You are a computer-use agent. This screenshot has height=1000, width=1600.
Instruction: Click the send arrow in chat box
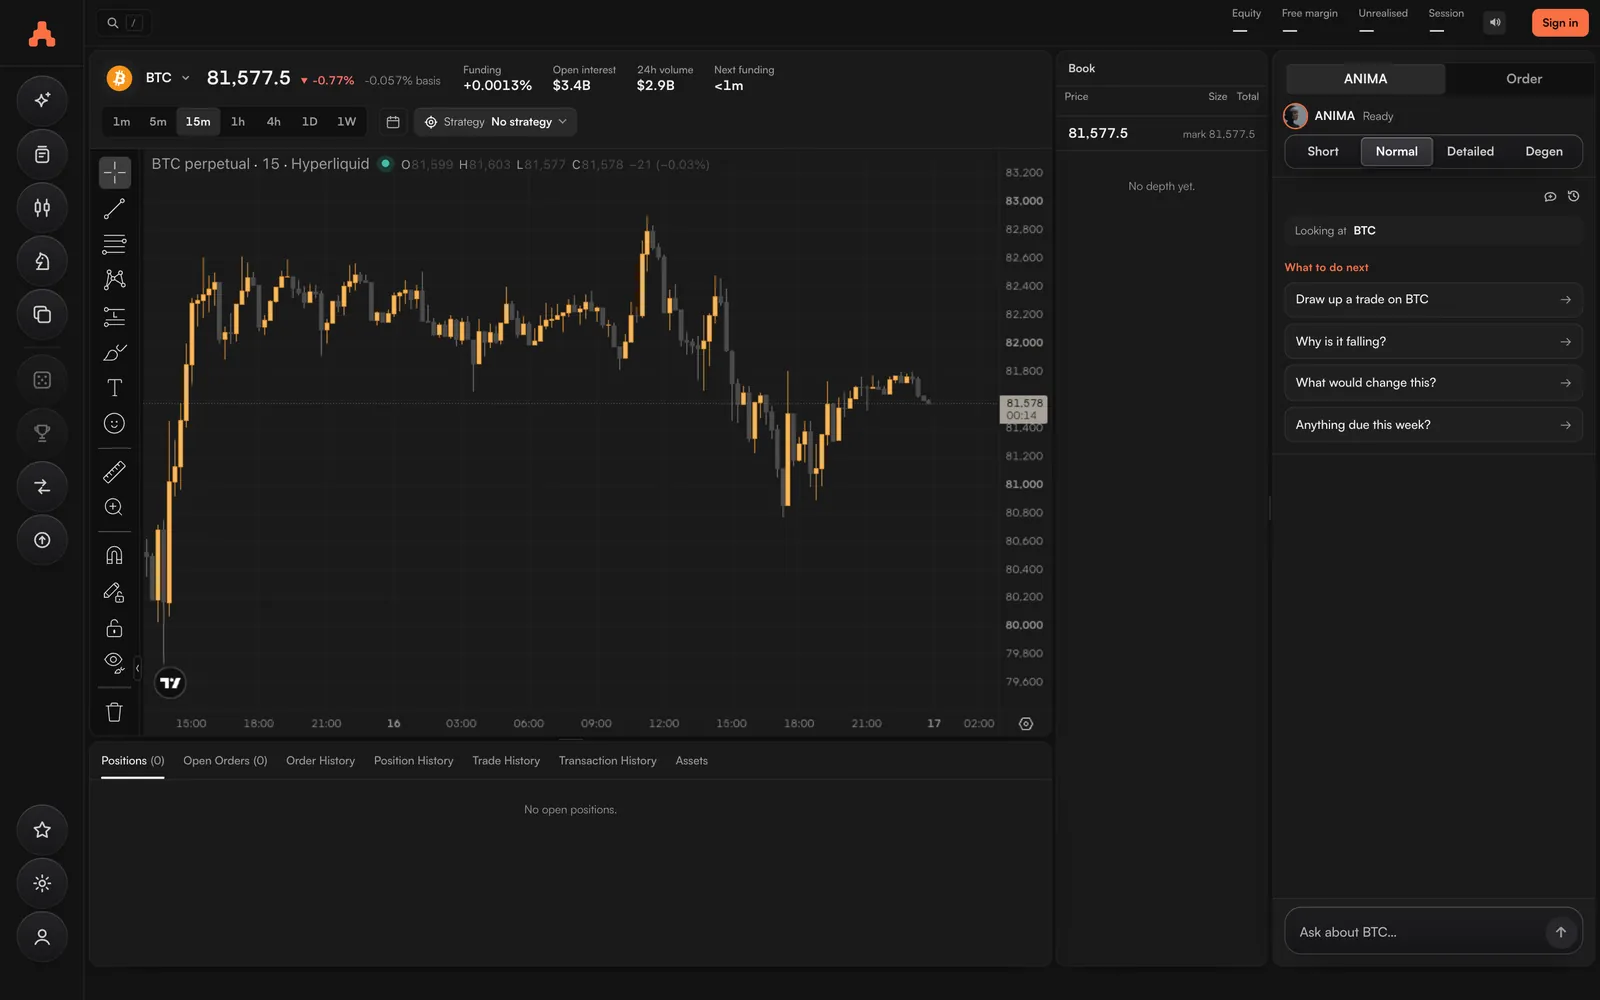1560,932
